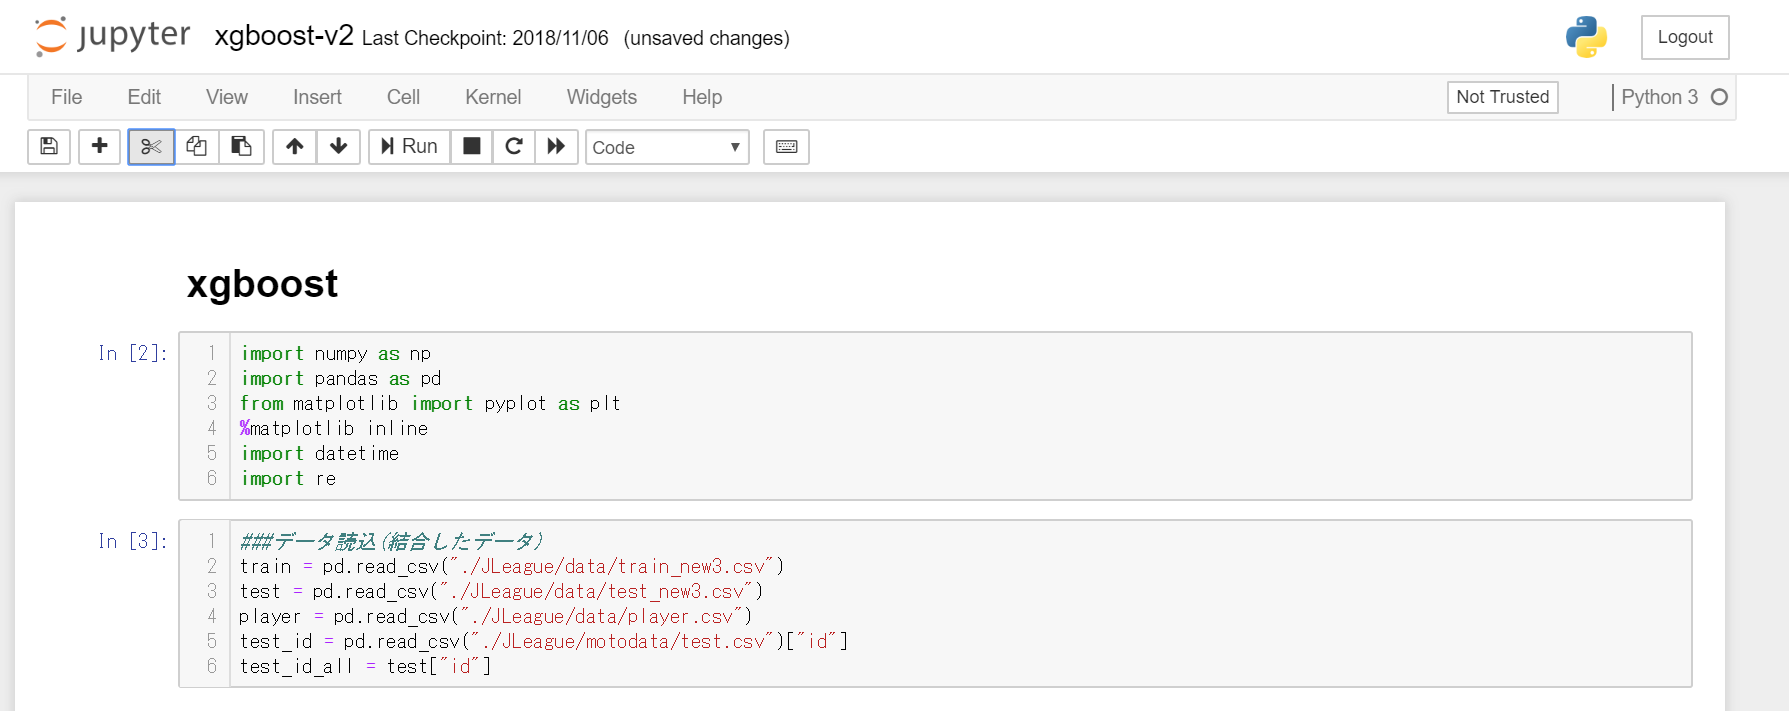The image size is (1789, 711).
Task: Click the Python logo icon
Action: (x=1586, y=37)
